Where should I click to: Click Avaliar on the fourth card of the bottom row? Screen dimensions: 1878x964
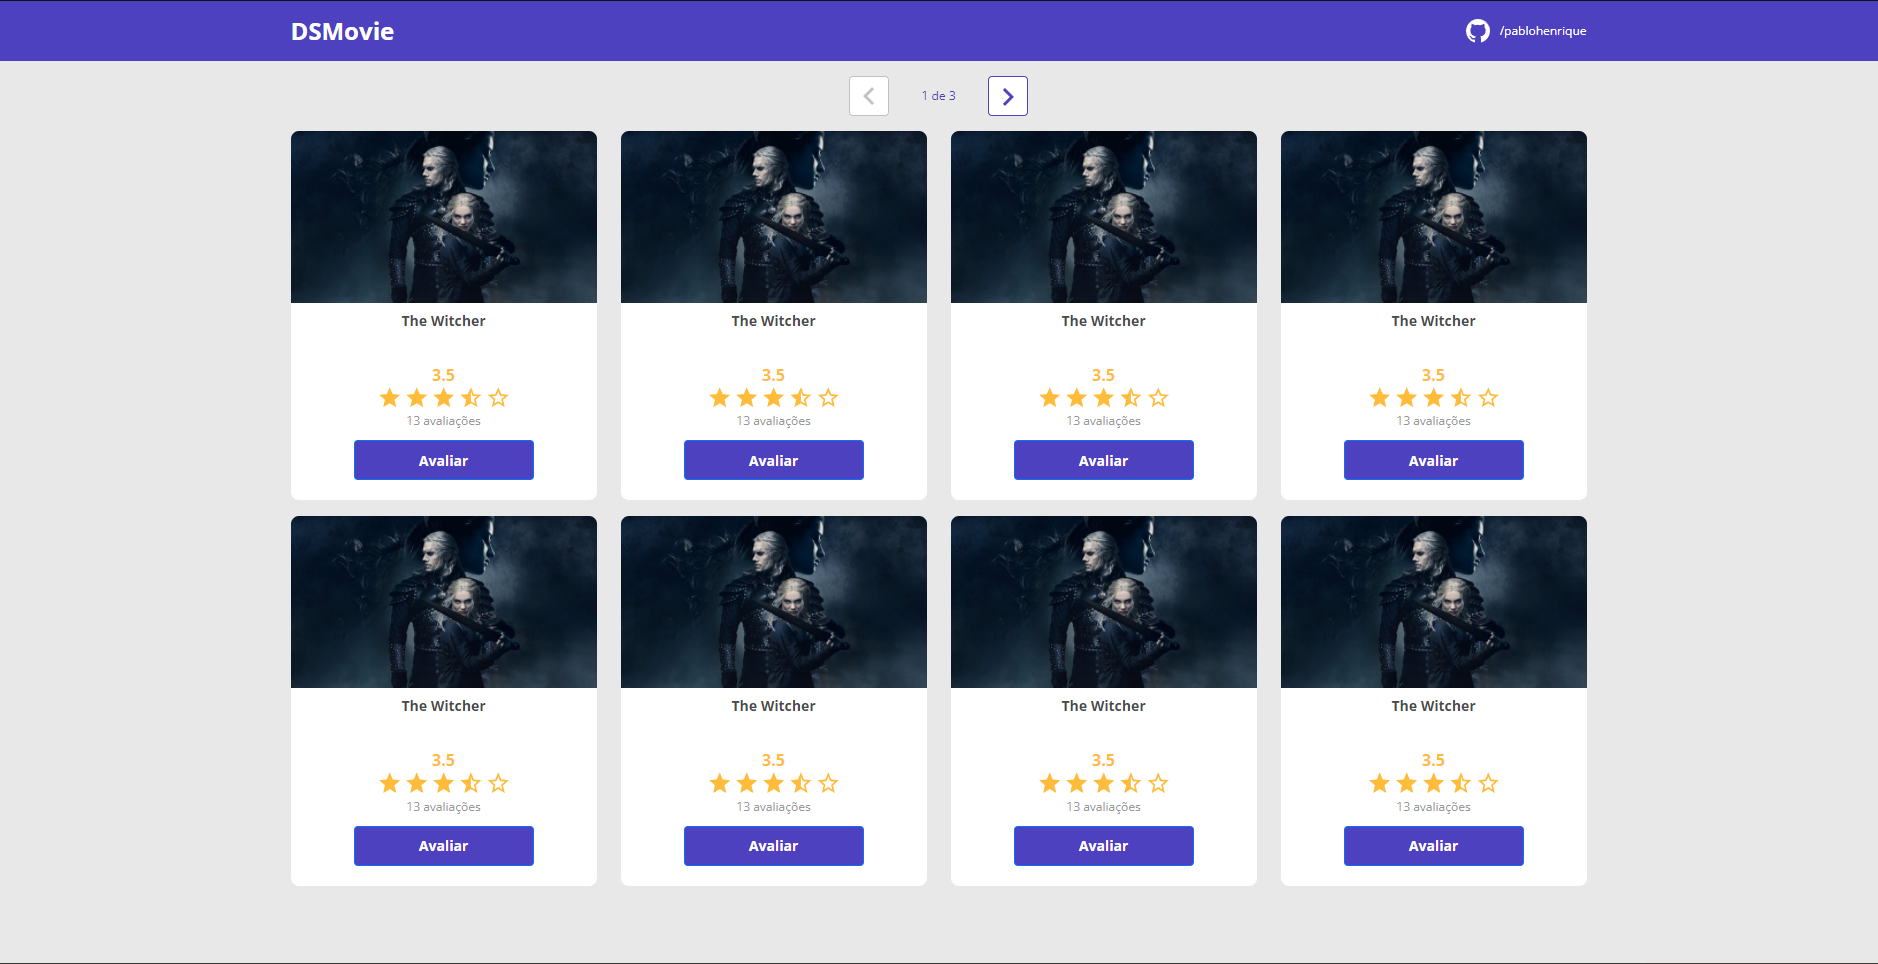point(1433,846)
